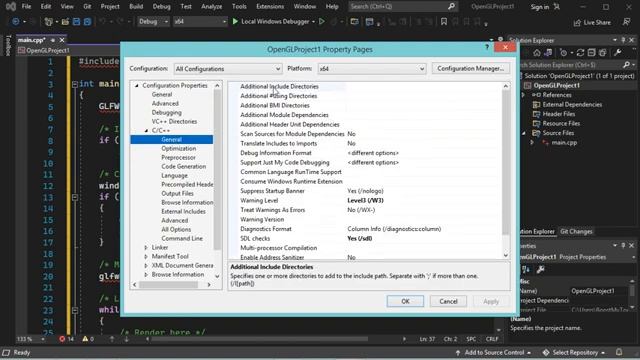Click the New Project toolbar icon
Image resolution: width=640 pixels, height=360 pixels.
49,22
